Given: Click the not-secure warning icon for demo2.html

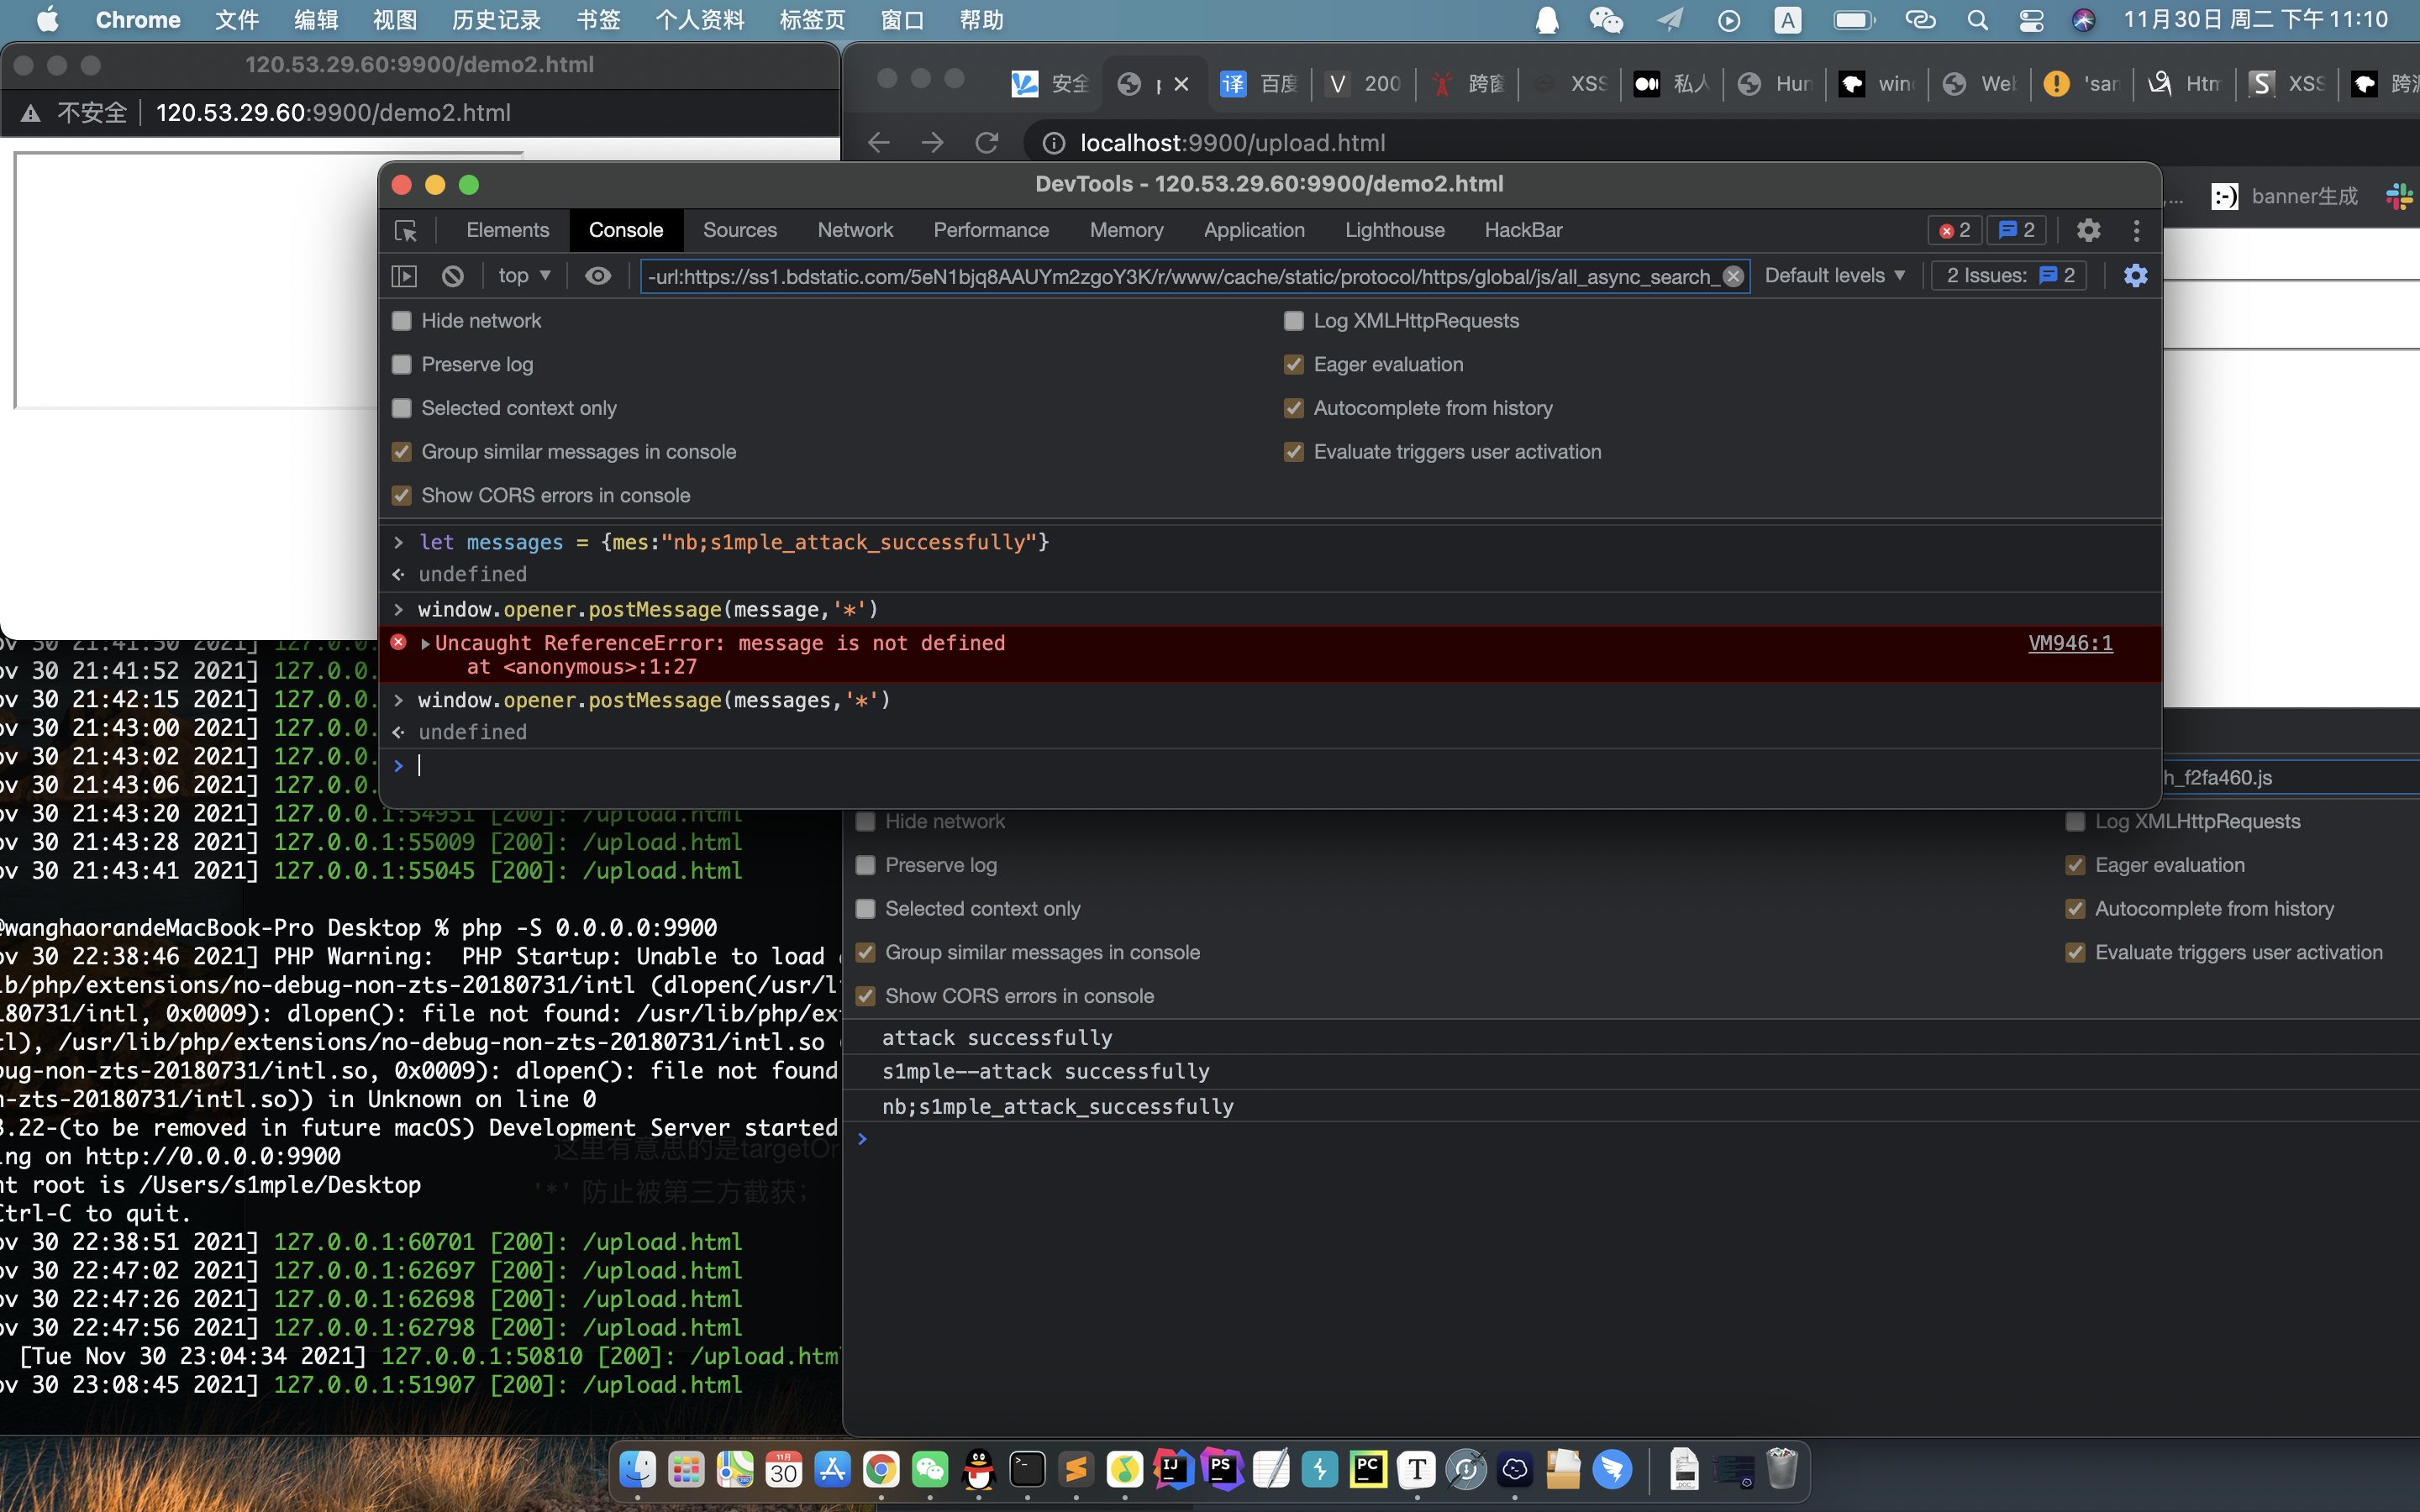Looking at the screenshot, I should (31, 113).
